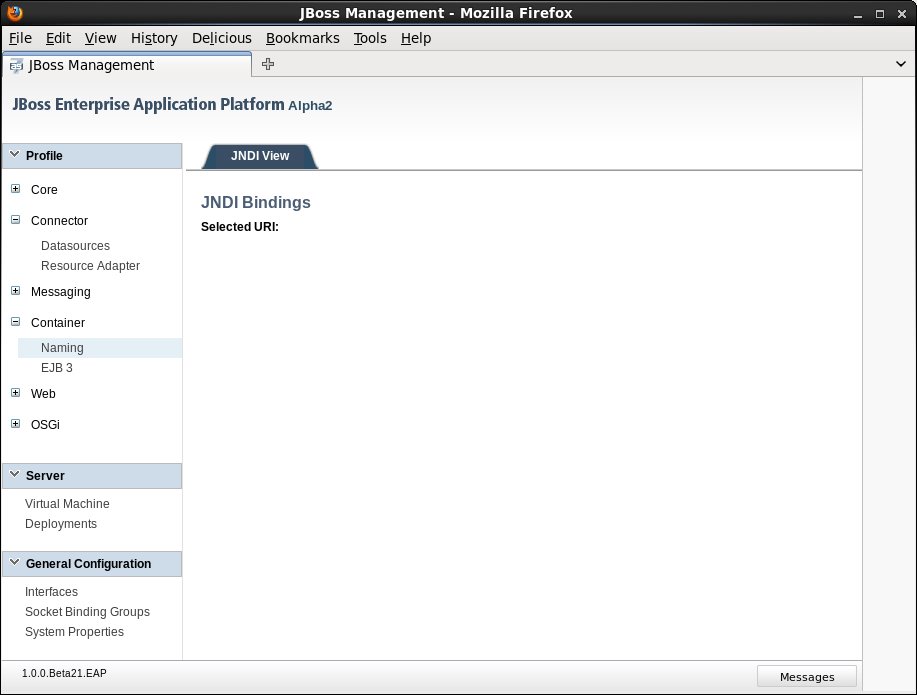Expand the Messaging tree node
Viewport: 917px width, 695px height.
click(16, 291)
